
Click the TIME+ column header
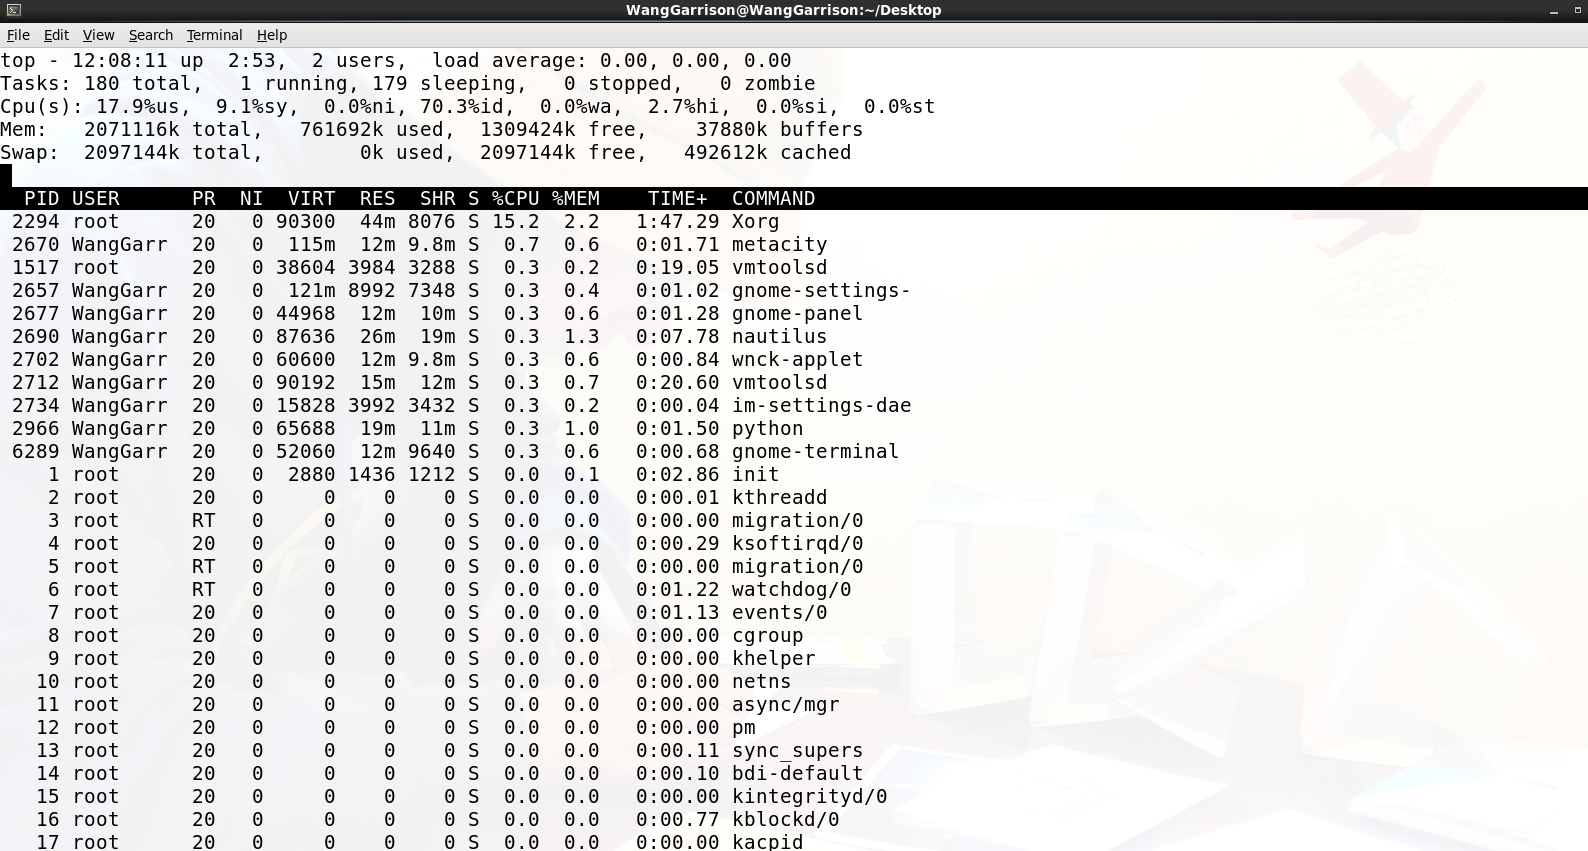(678, 199)
